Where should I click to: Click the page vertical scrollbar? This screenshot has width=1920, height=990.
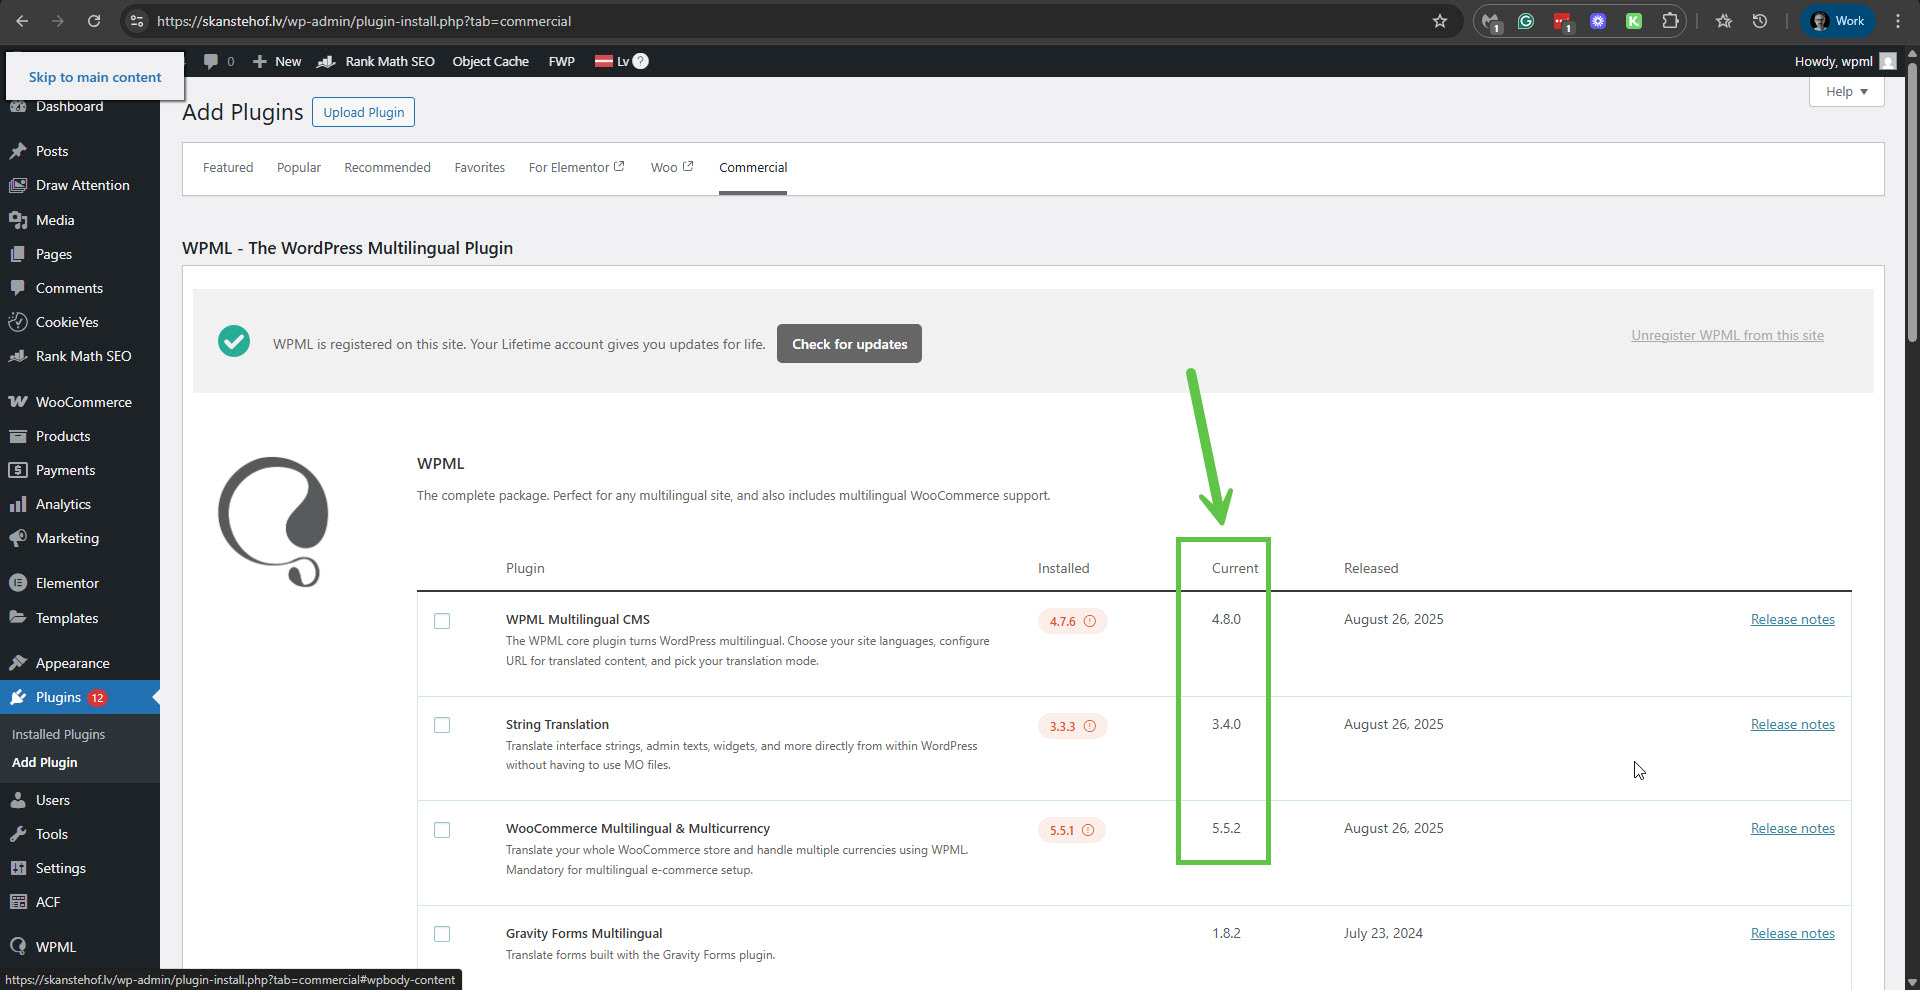[1912, 203]
